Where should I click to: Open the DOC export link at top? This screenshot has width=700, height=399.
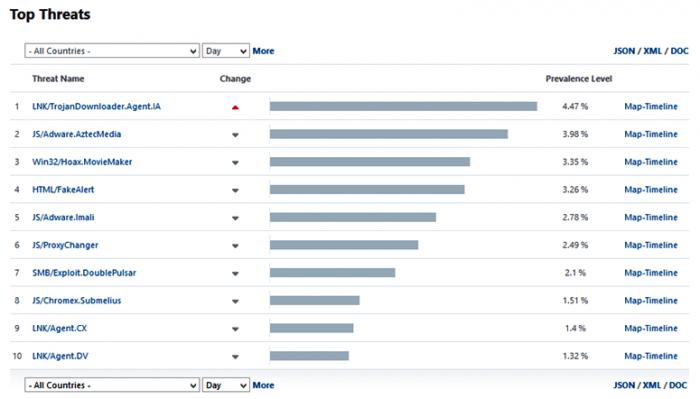click(679, 51)
